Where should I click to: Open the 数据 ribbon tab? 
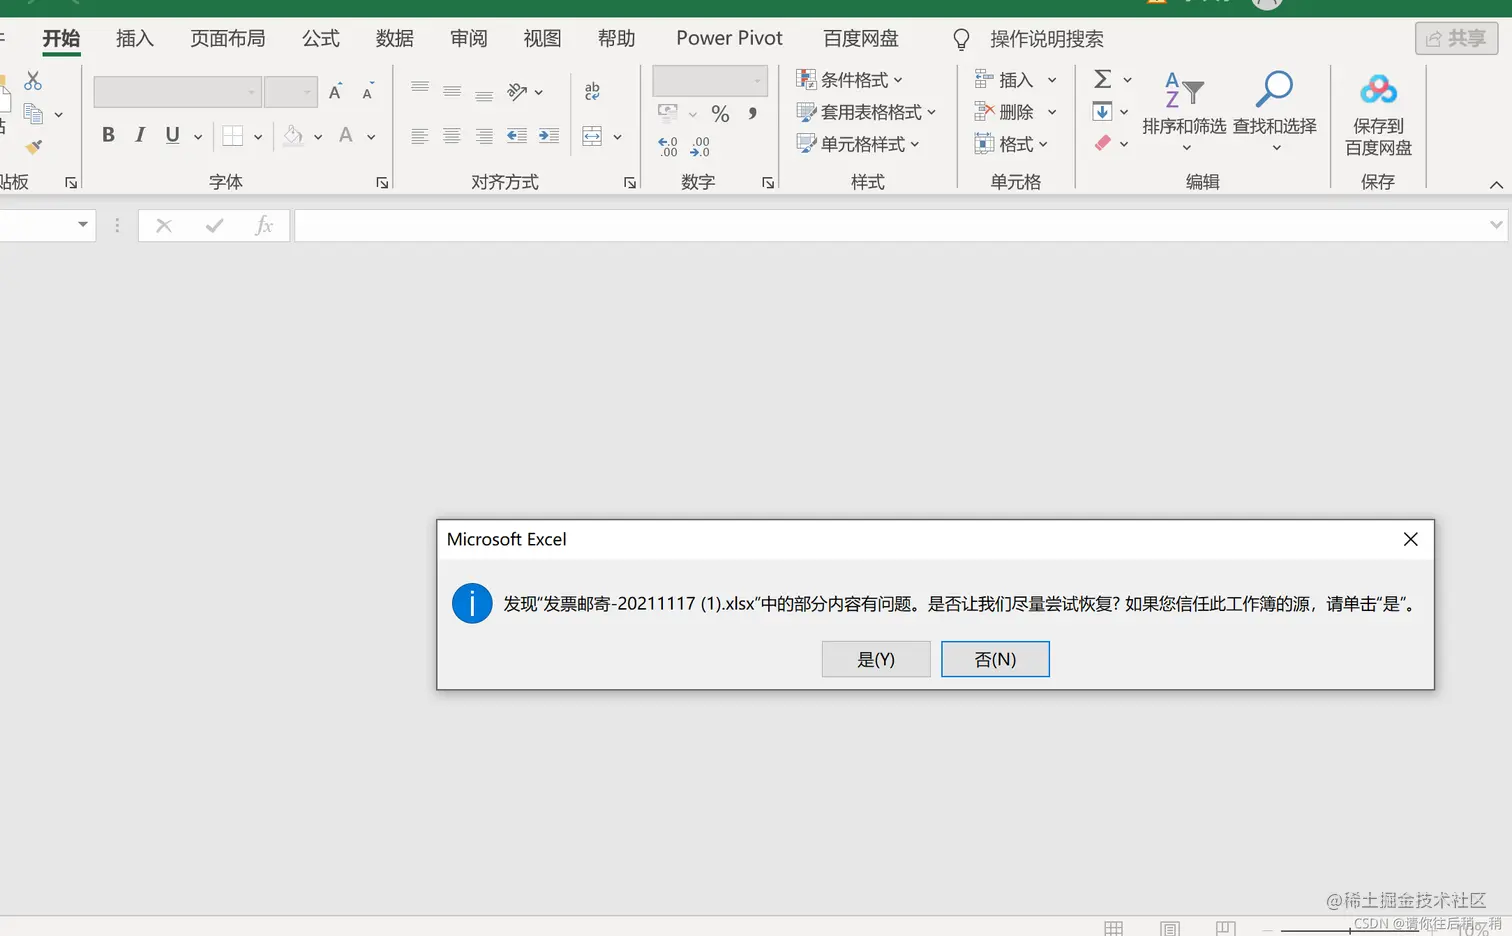point(395,38)
